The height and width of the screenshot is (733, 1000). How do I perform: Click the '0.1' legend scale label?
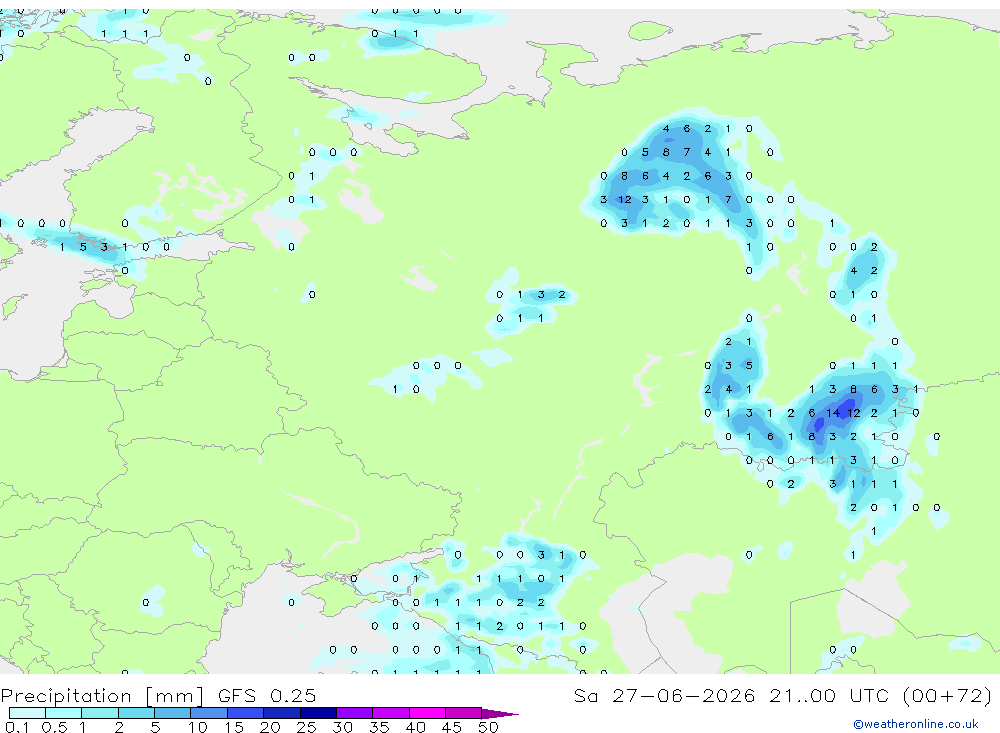[17, 727]
